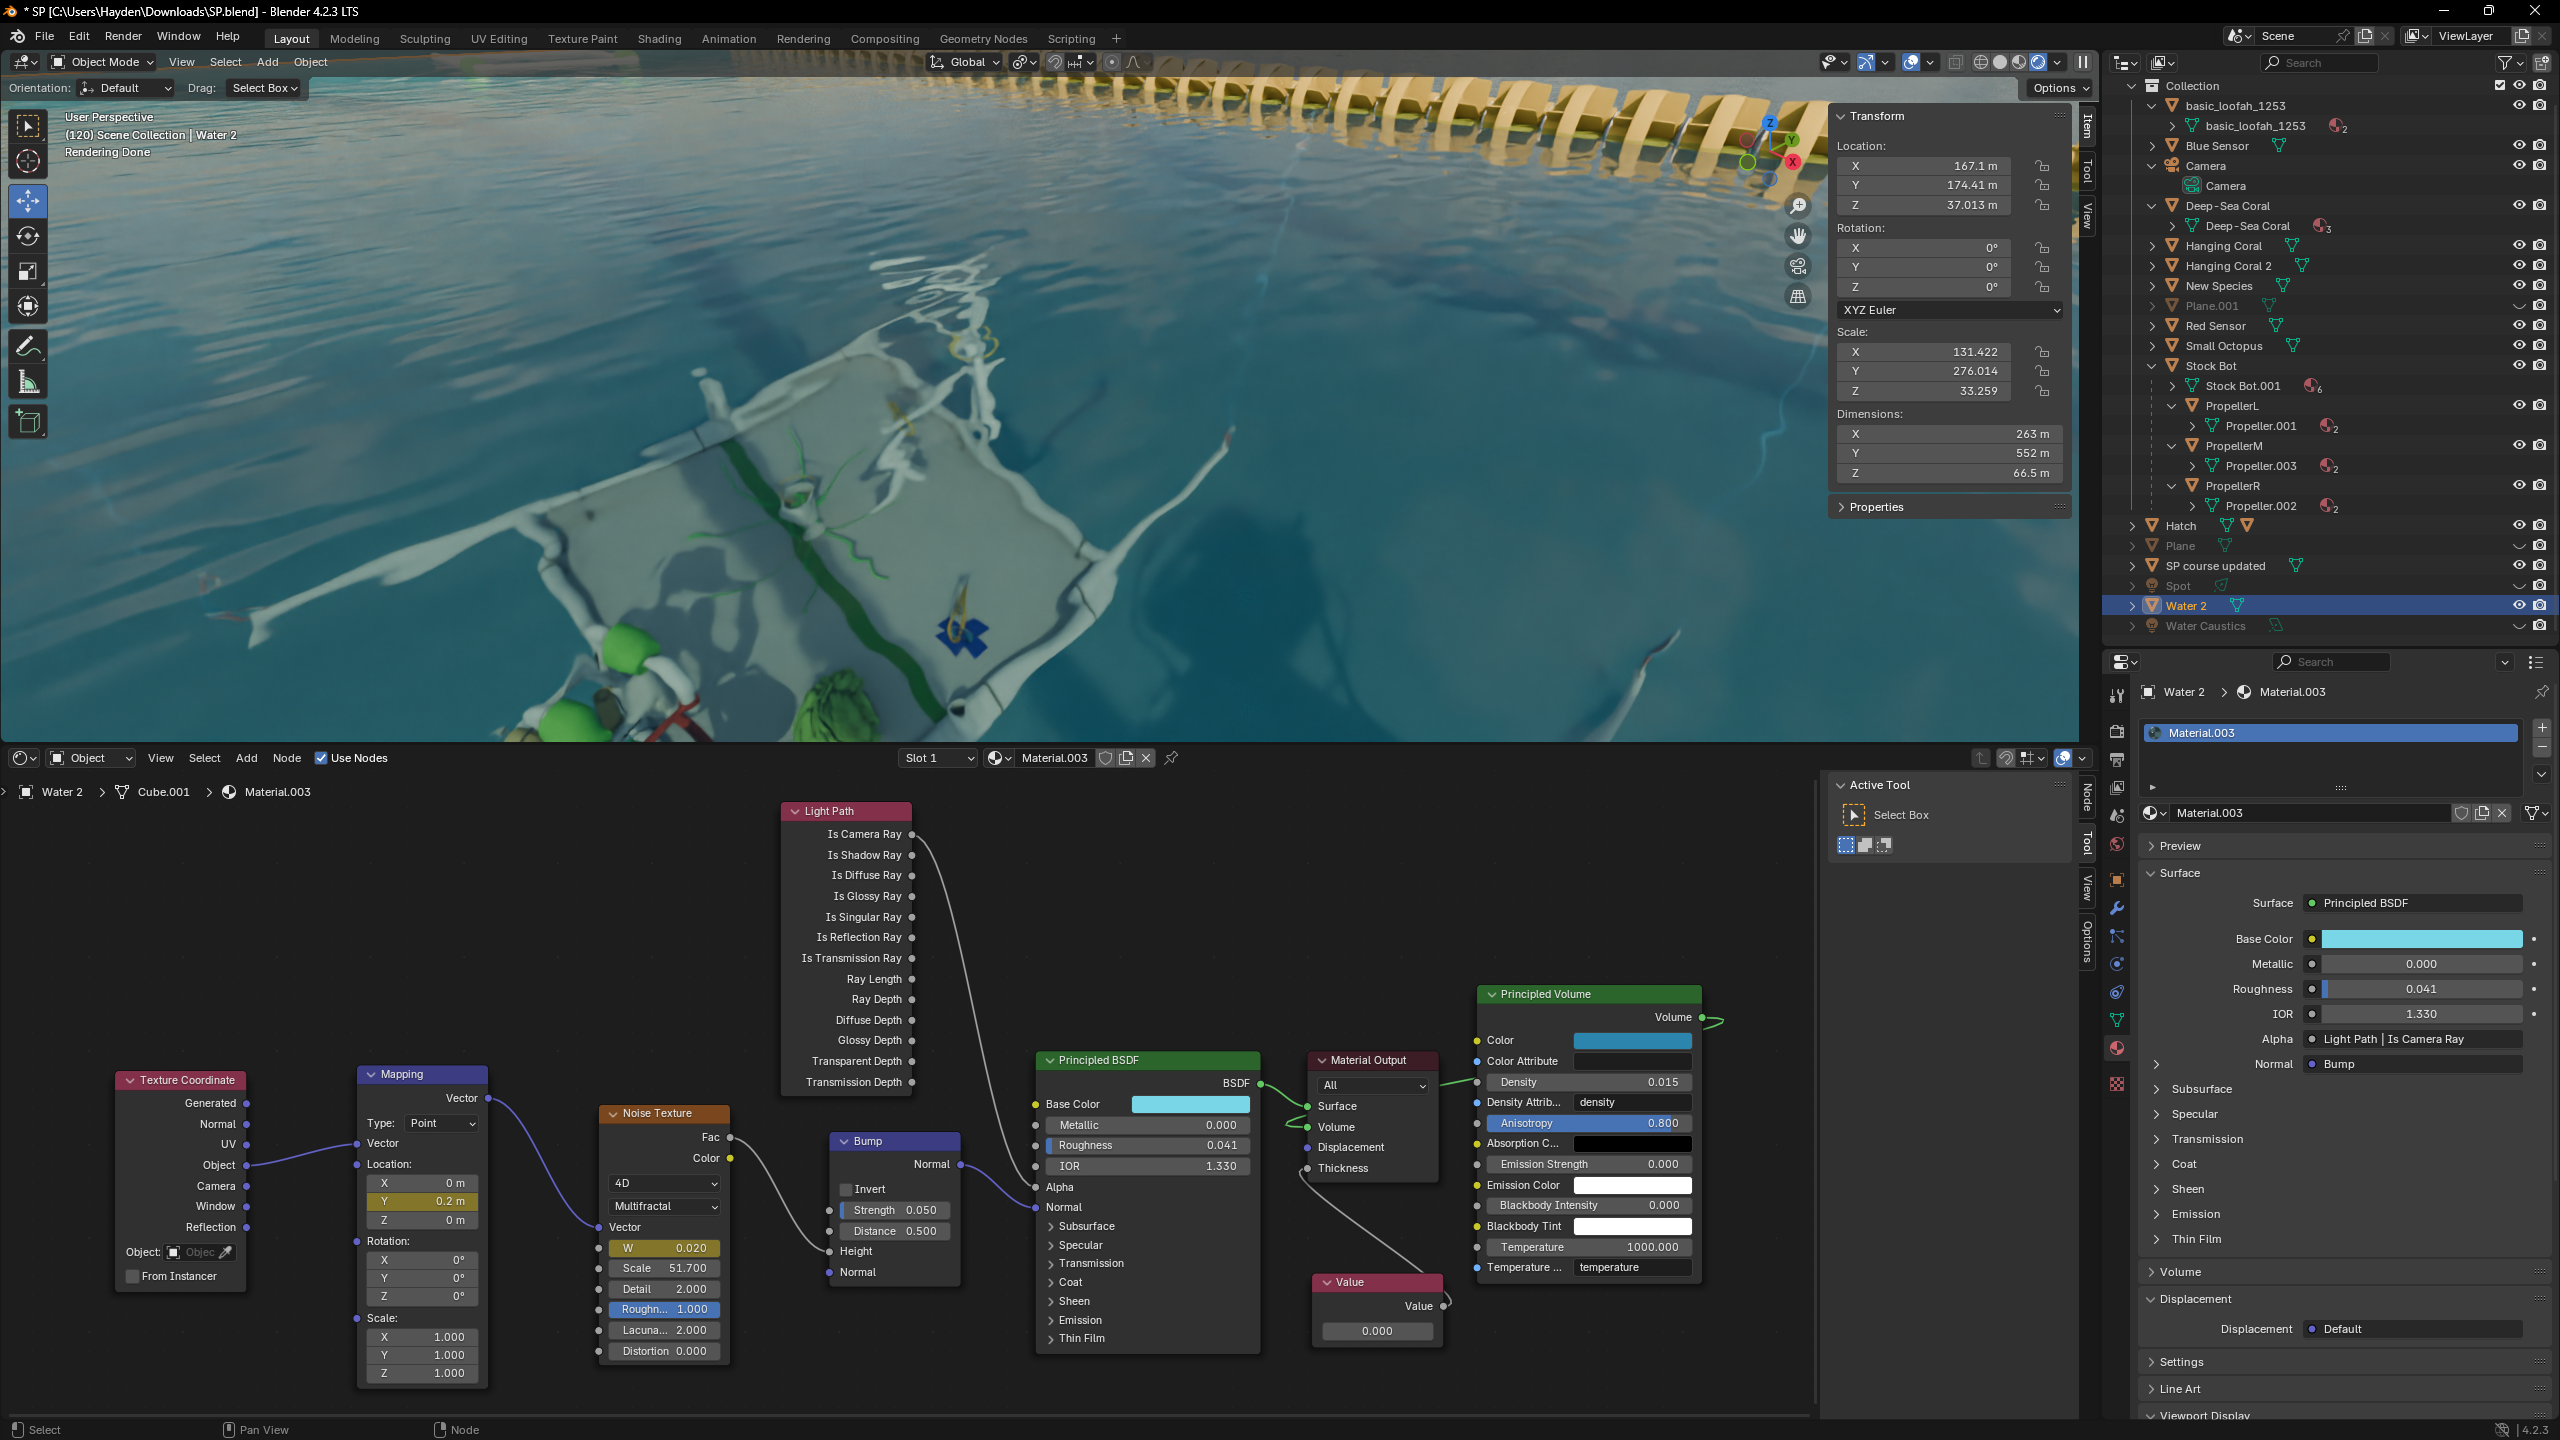This screenshot has width=2560, height=1440.
Task: Pin the node editor material
Action: [x=1171, y=758]
